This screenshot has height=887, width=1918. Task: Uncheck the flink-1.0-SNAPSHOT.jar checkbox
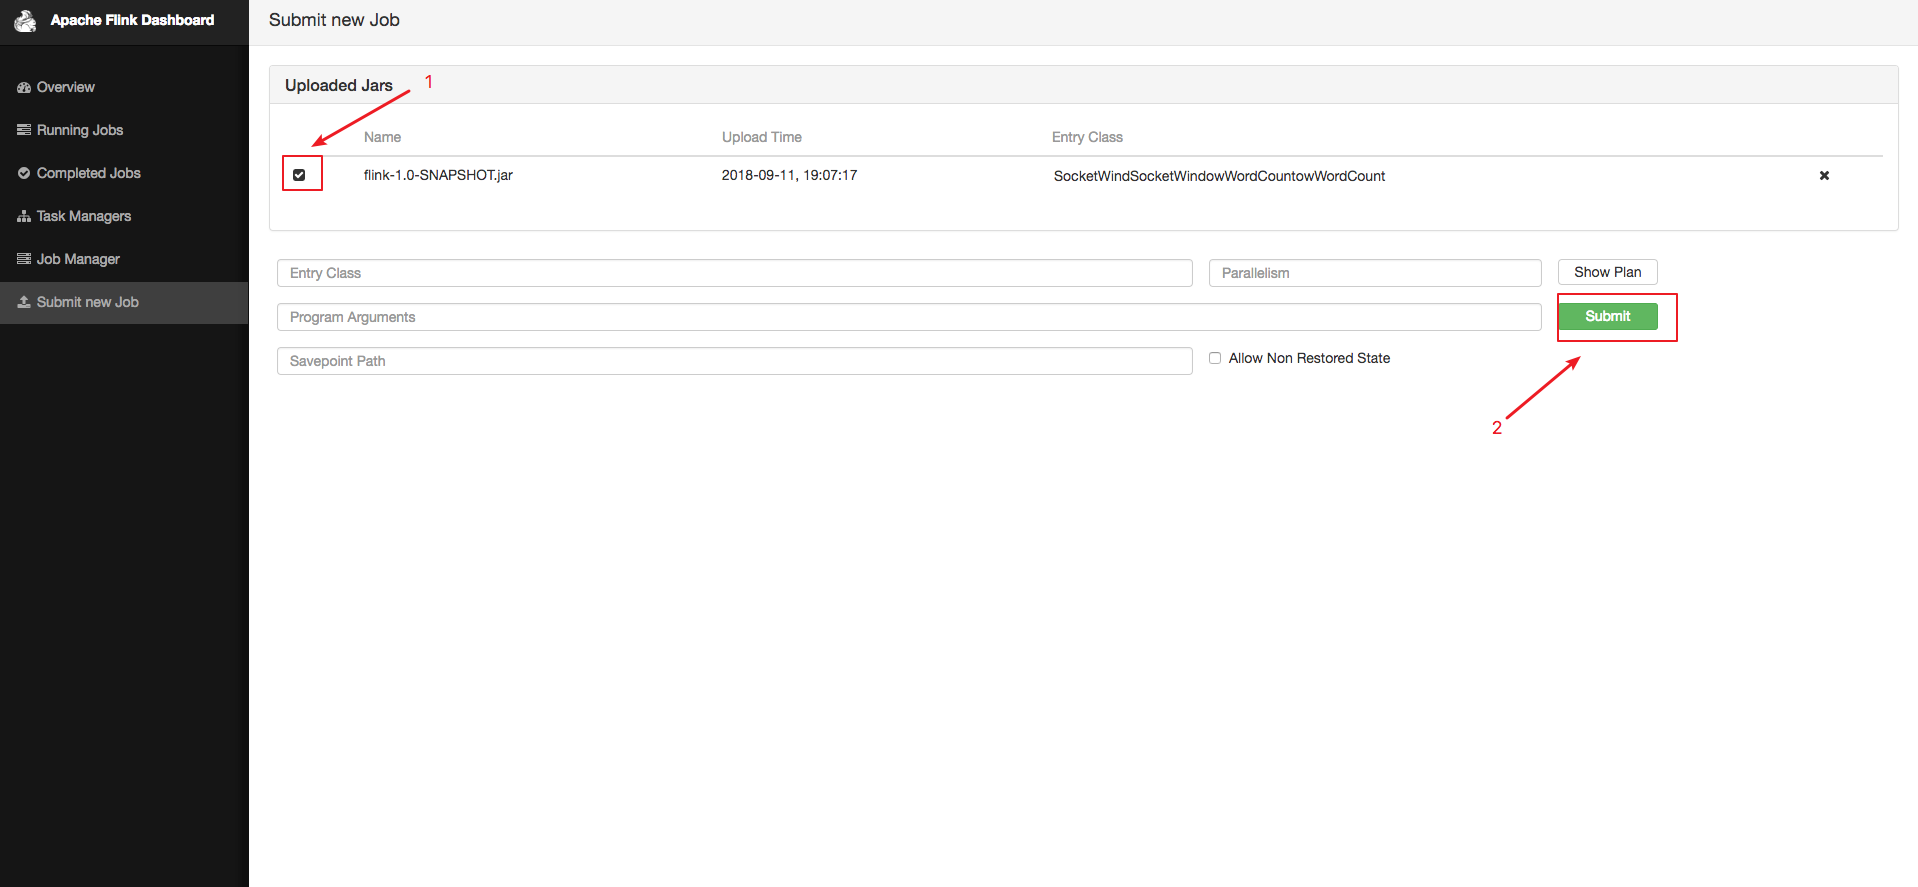pyautogui.click(x=299, y=175)
